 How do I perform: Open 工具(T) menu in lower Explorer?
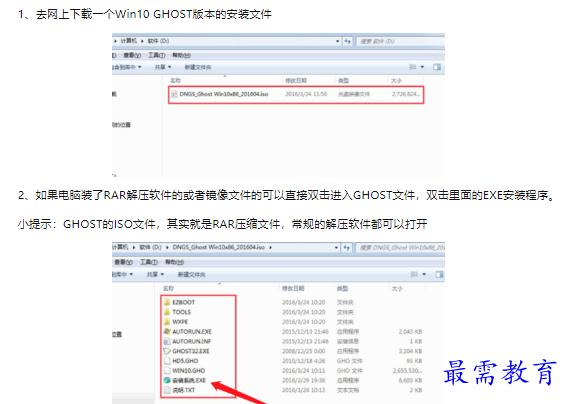[149, 262]
